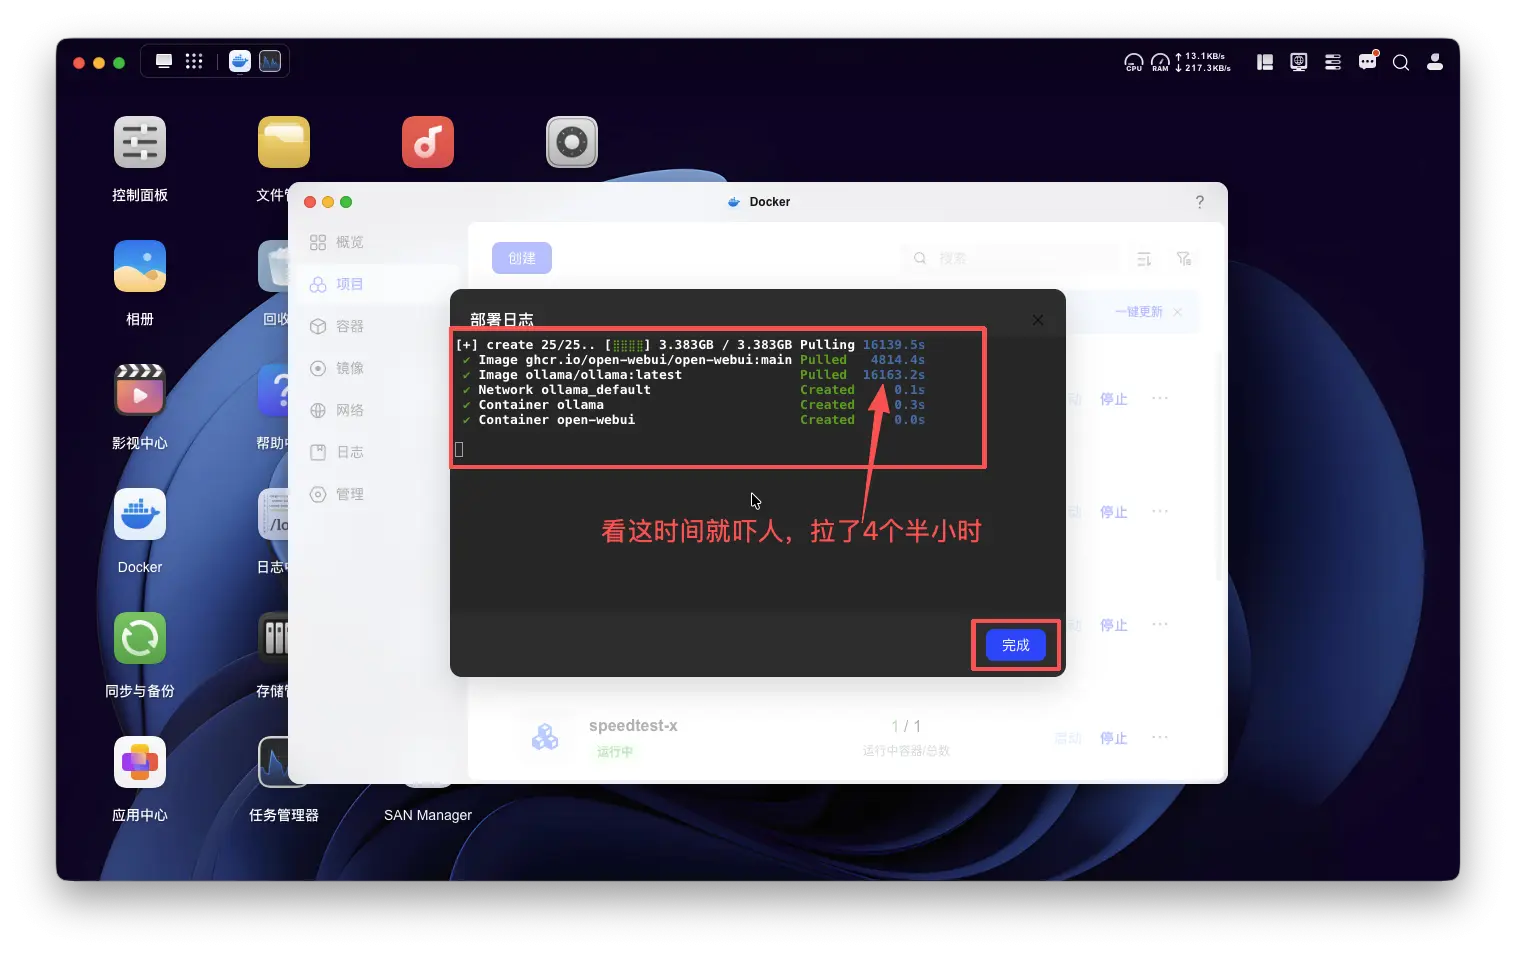Open Docker help question mark icon
Image resolution: width=1516 pixels, height=955 pixels.
[x=1200, y=202]
